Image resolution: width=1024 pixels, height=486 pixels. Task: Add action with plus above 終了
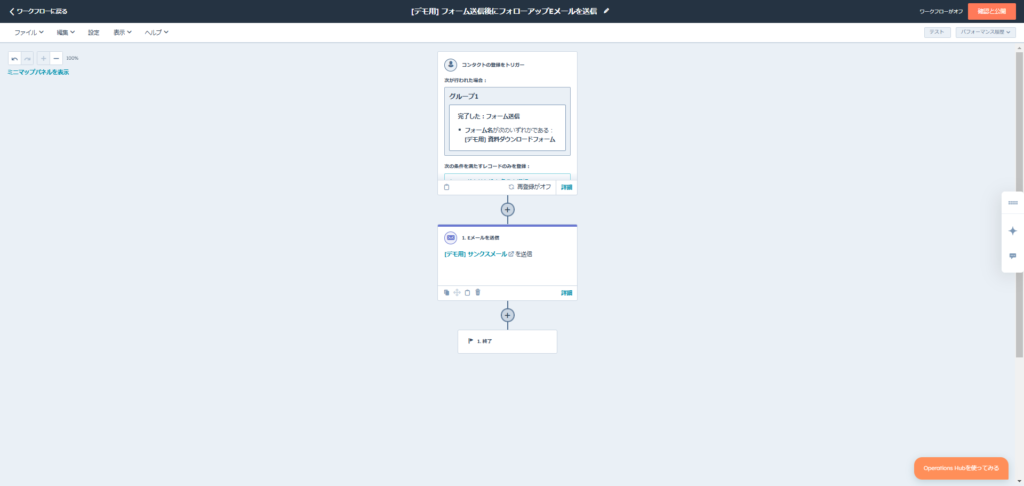point(507,315)
